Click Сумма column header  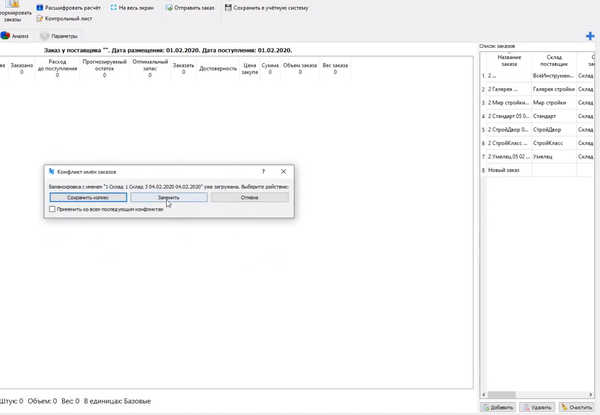point(270,68)
